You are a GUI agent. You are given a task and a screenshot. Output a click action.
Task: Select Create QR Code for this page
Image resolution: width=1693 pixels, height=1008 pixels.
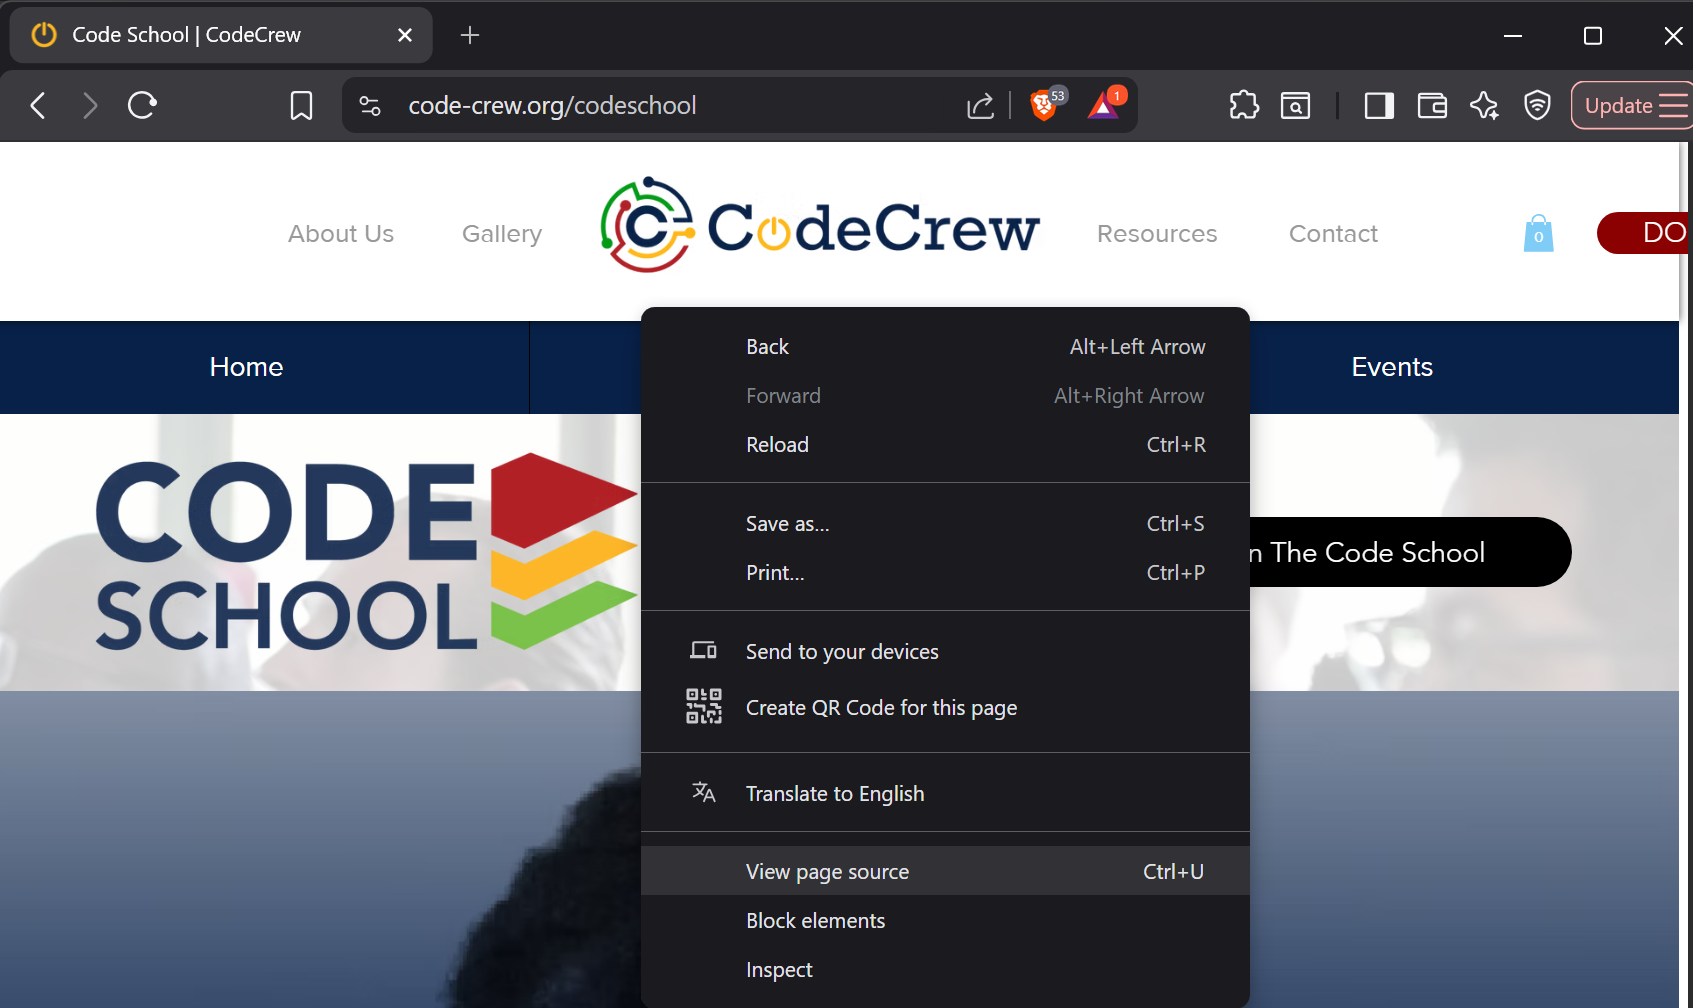(881, 707)
